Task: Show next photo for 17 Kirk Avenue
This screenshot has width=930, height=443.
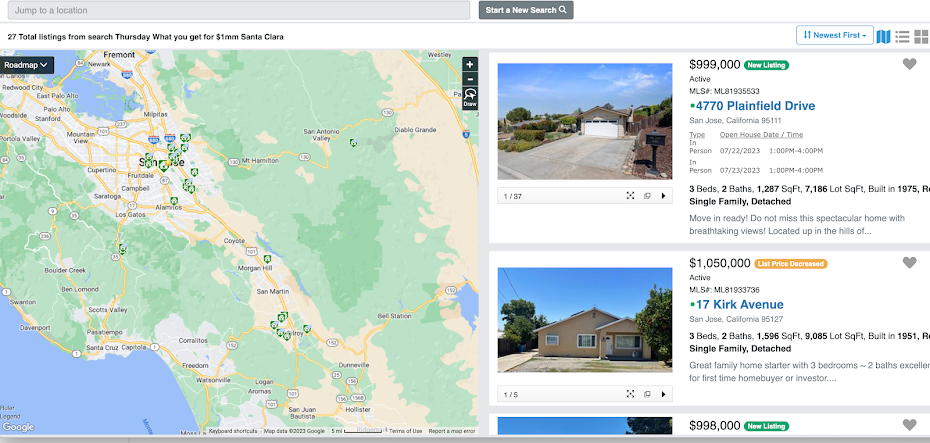Action: tap(663, 394)
